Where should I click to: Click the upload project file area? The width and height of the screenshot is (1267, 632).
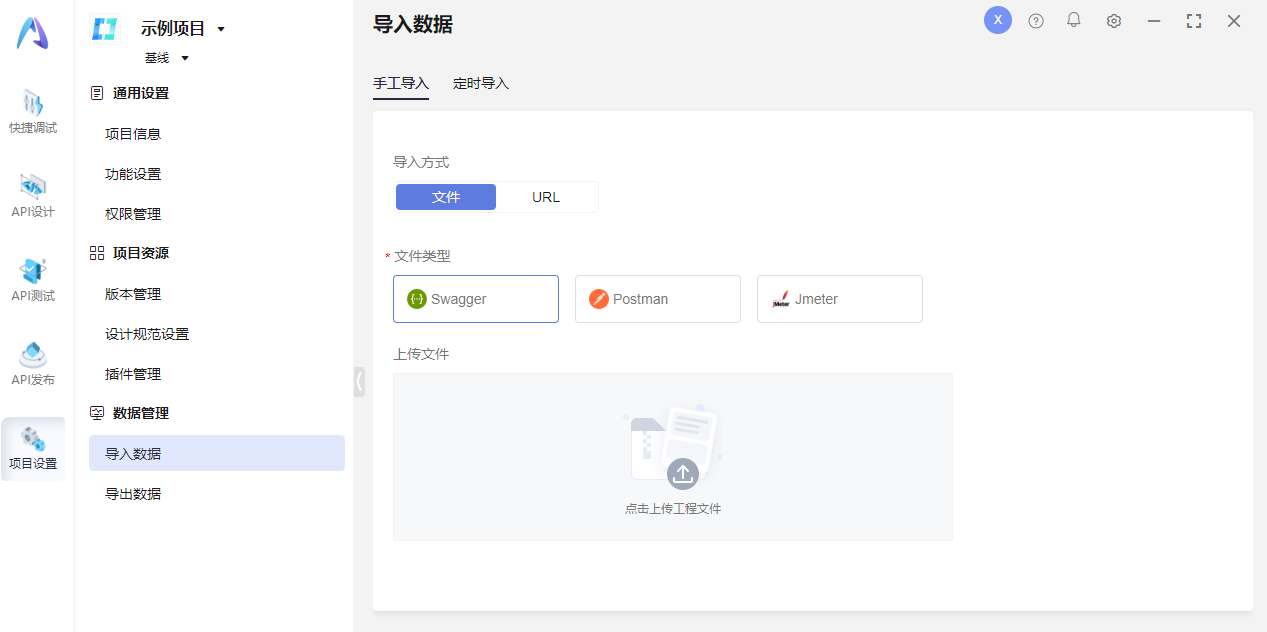pos(673,457)
